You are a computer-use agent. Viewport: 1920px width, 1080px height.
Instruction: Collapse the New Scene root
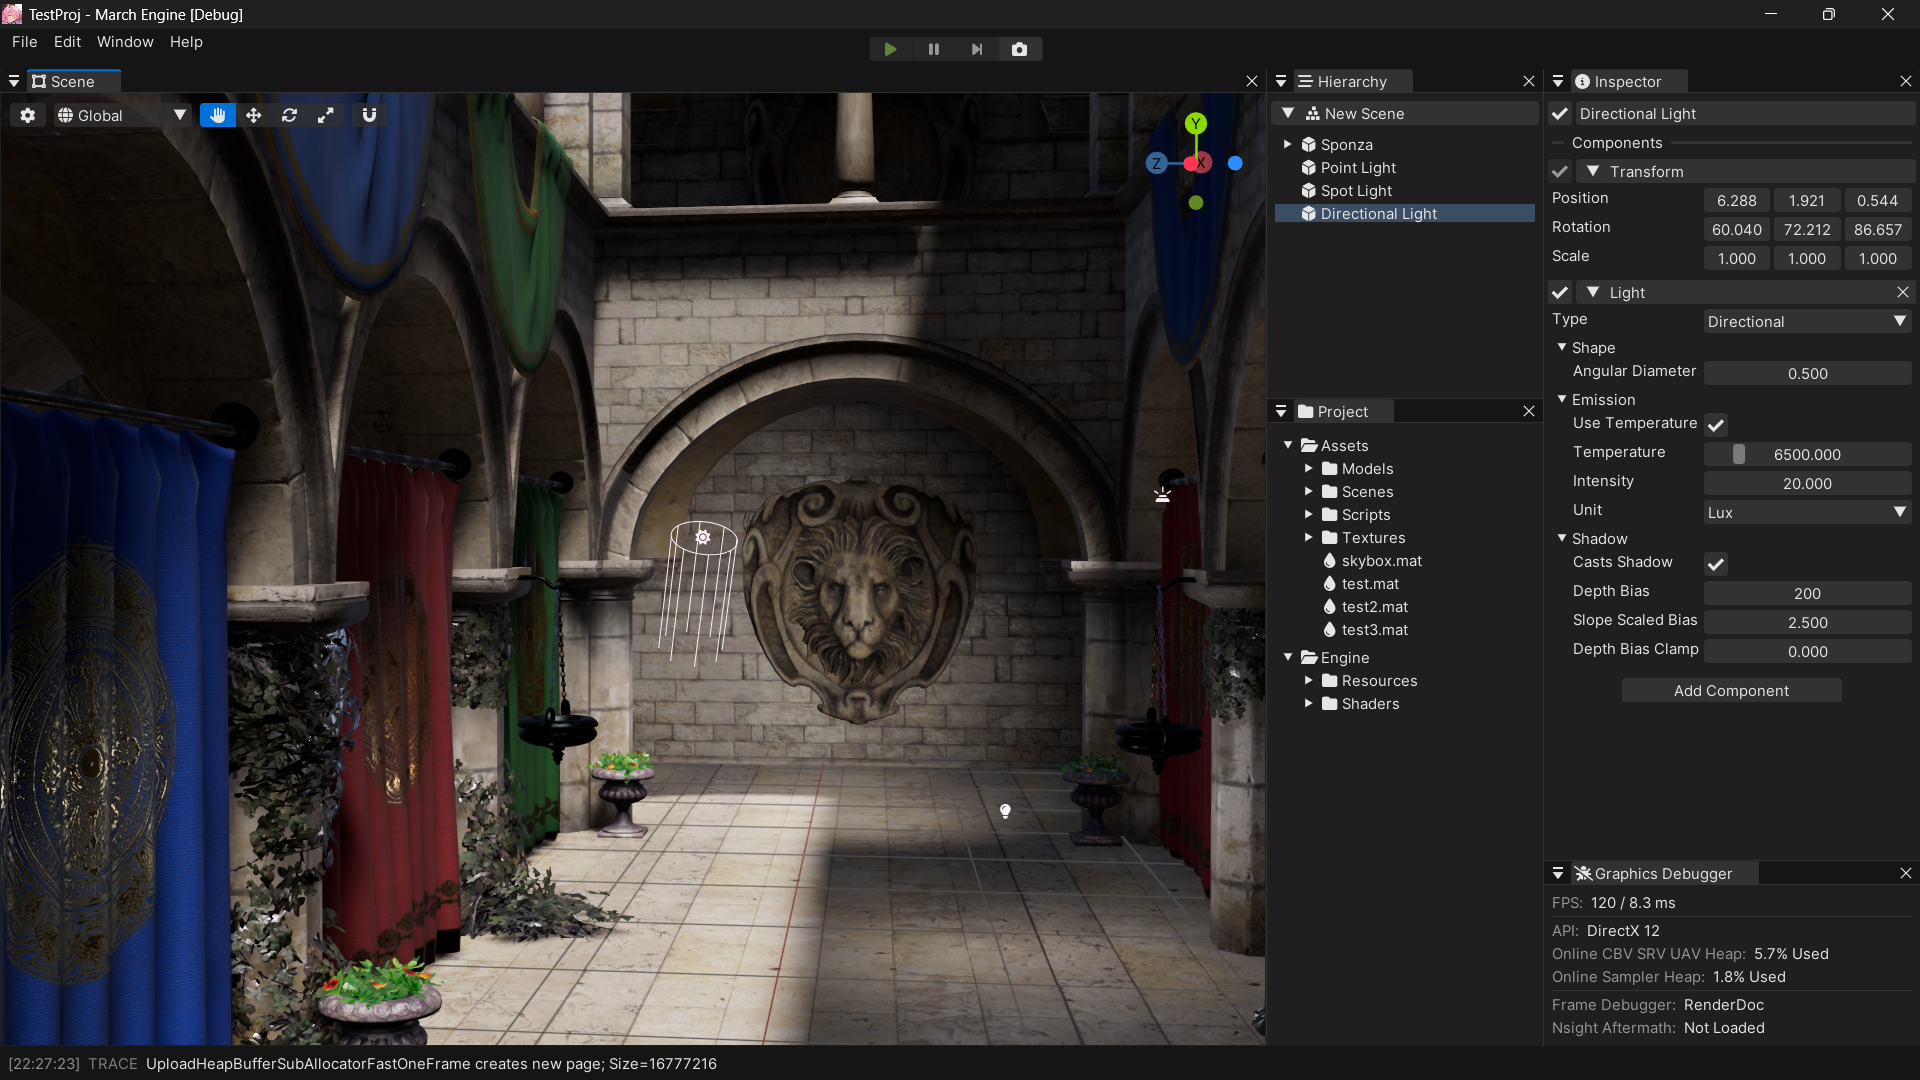[1288, 113]
